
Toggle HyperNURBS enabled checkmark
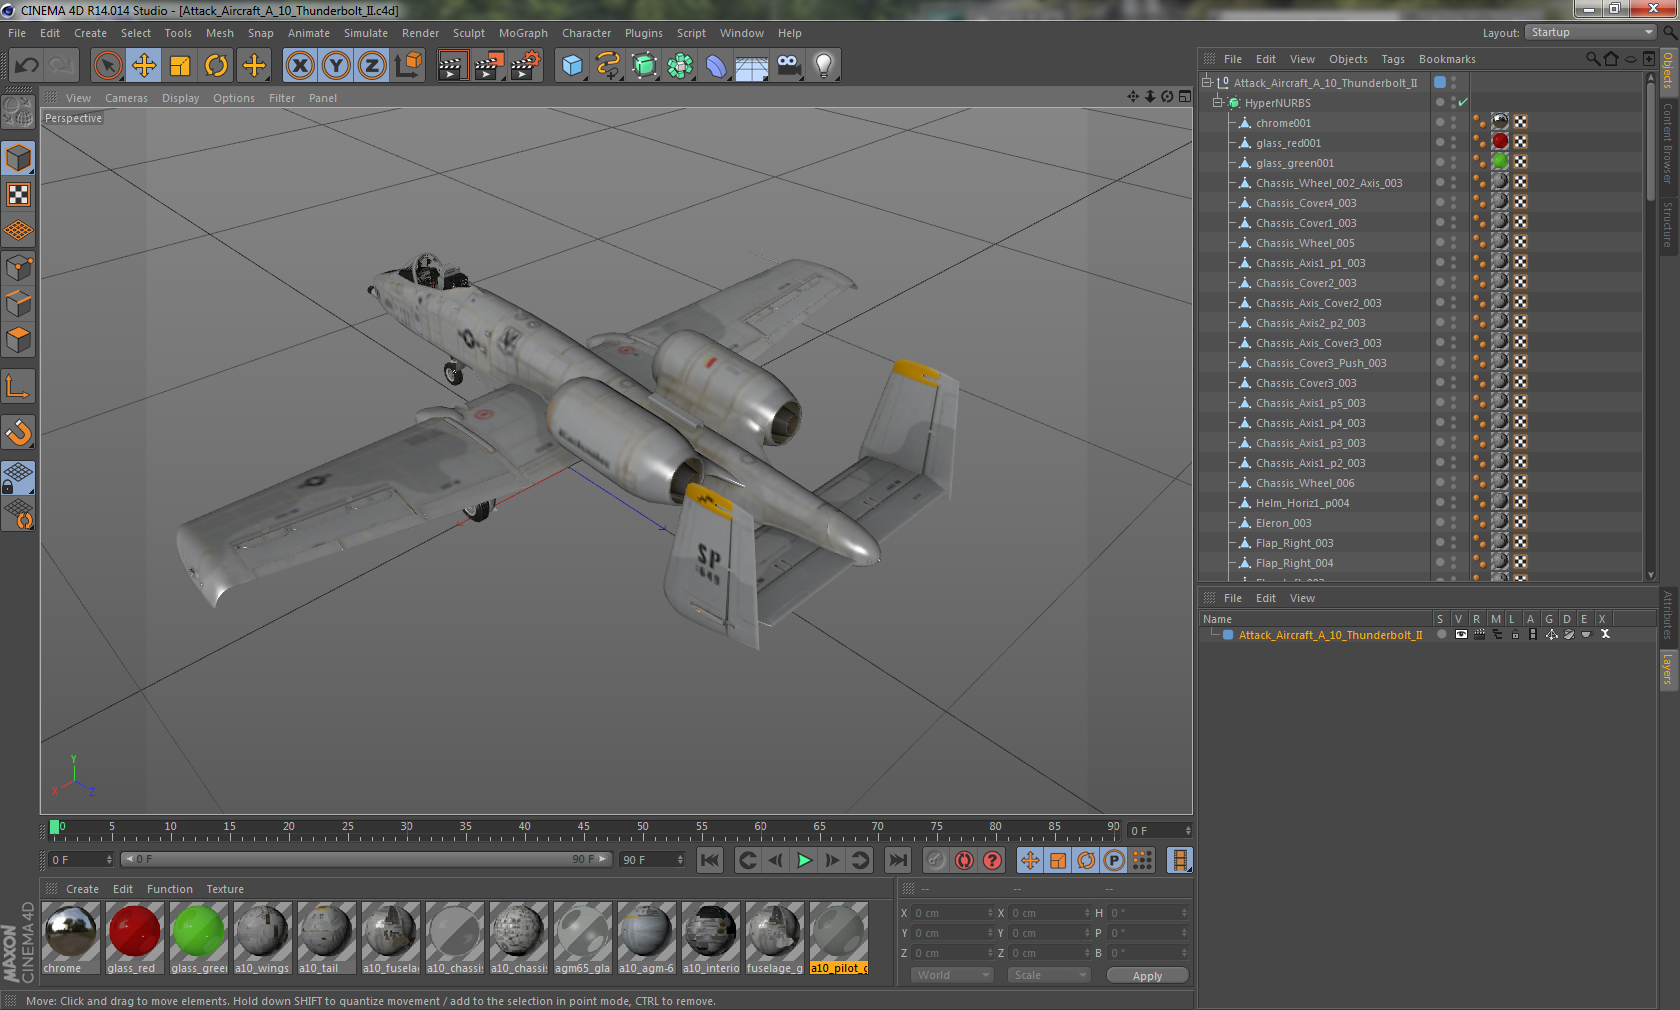tap(1463, 102)
